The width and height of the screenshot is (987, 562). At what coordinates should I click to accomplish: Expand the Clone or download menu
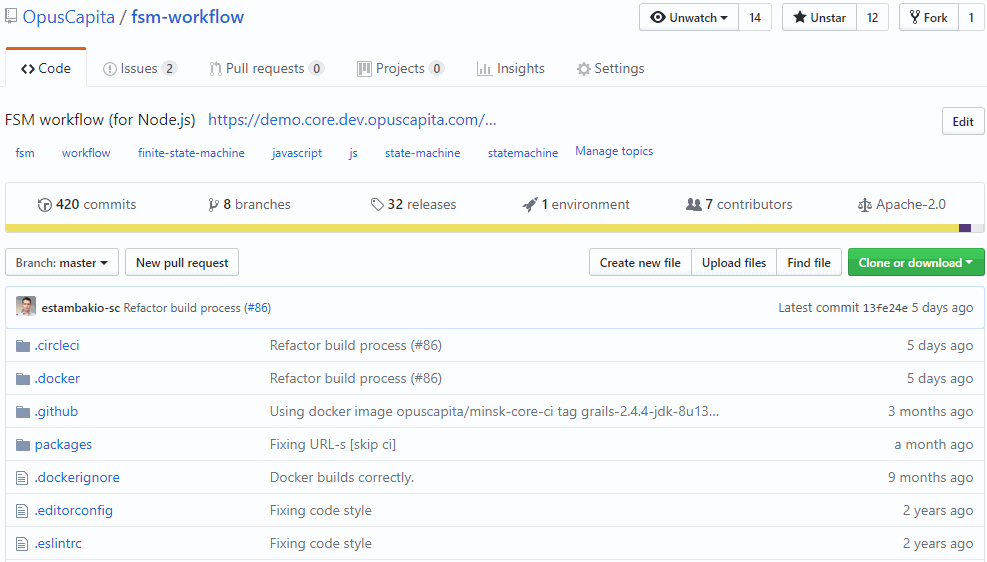click(915, 263)
